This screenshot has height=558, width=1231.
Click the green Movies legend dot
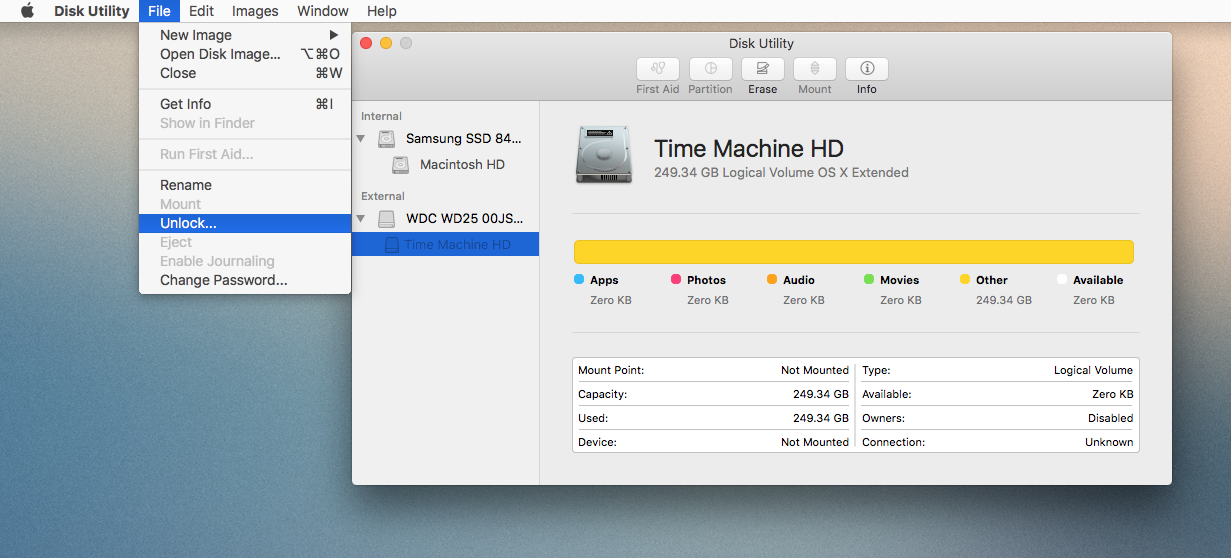point(869,280)
